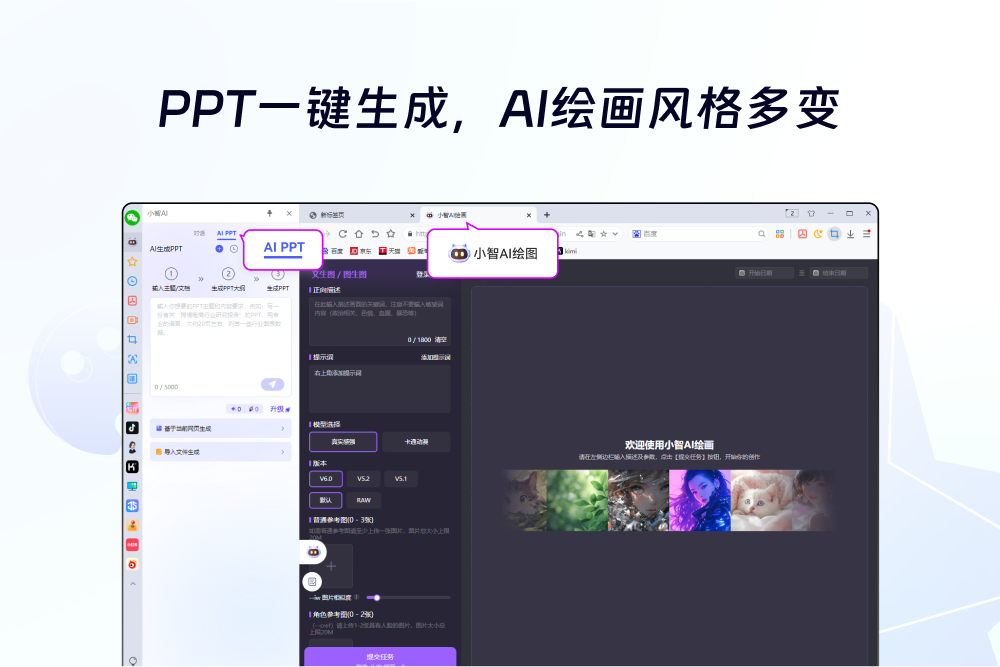Switch to the 对话 tab

click(x=200, y=233)
